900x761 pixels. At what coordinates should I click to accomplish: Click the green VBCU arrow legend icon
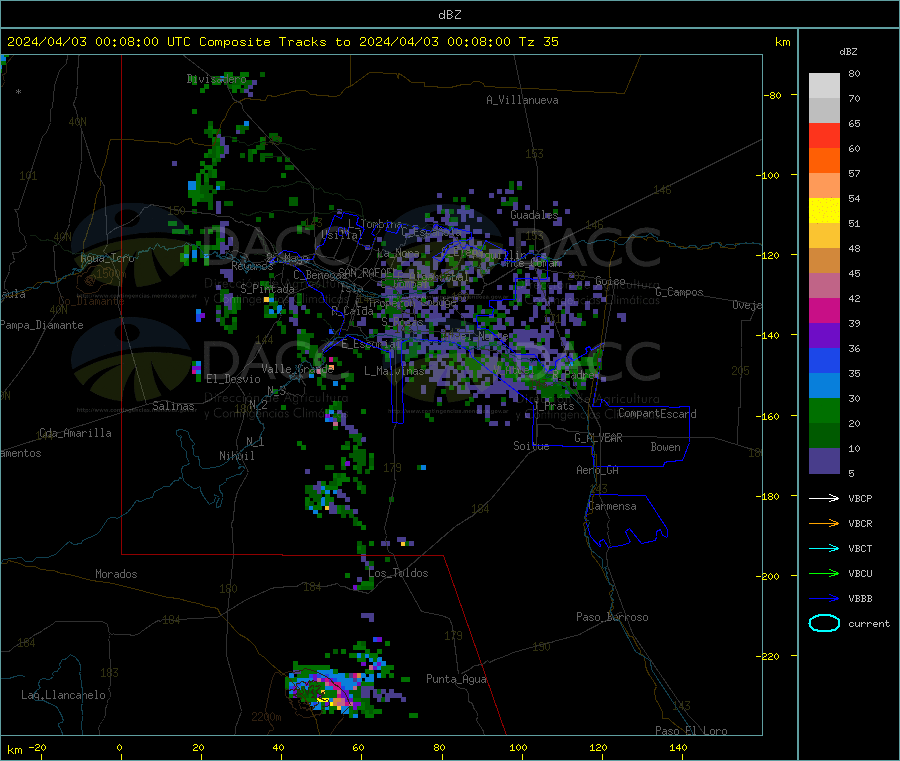[824, 573]
